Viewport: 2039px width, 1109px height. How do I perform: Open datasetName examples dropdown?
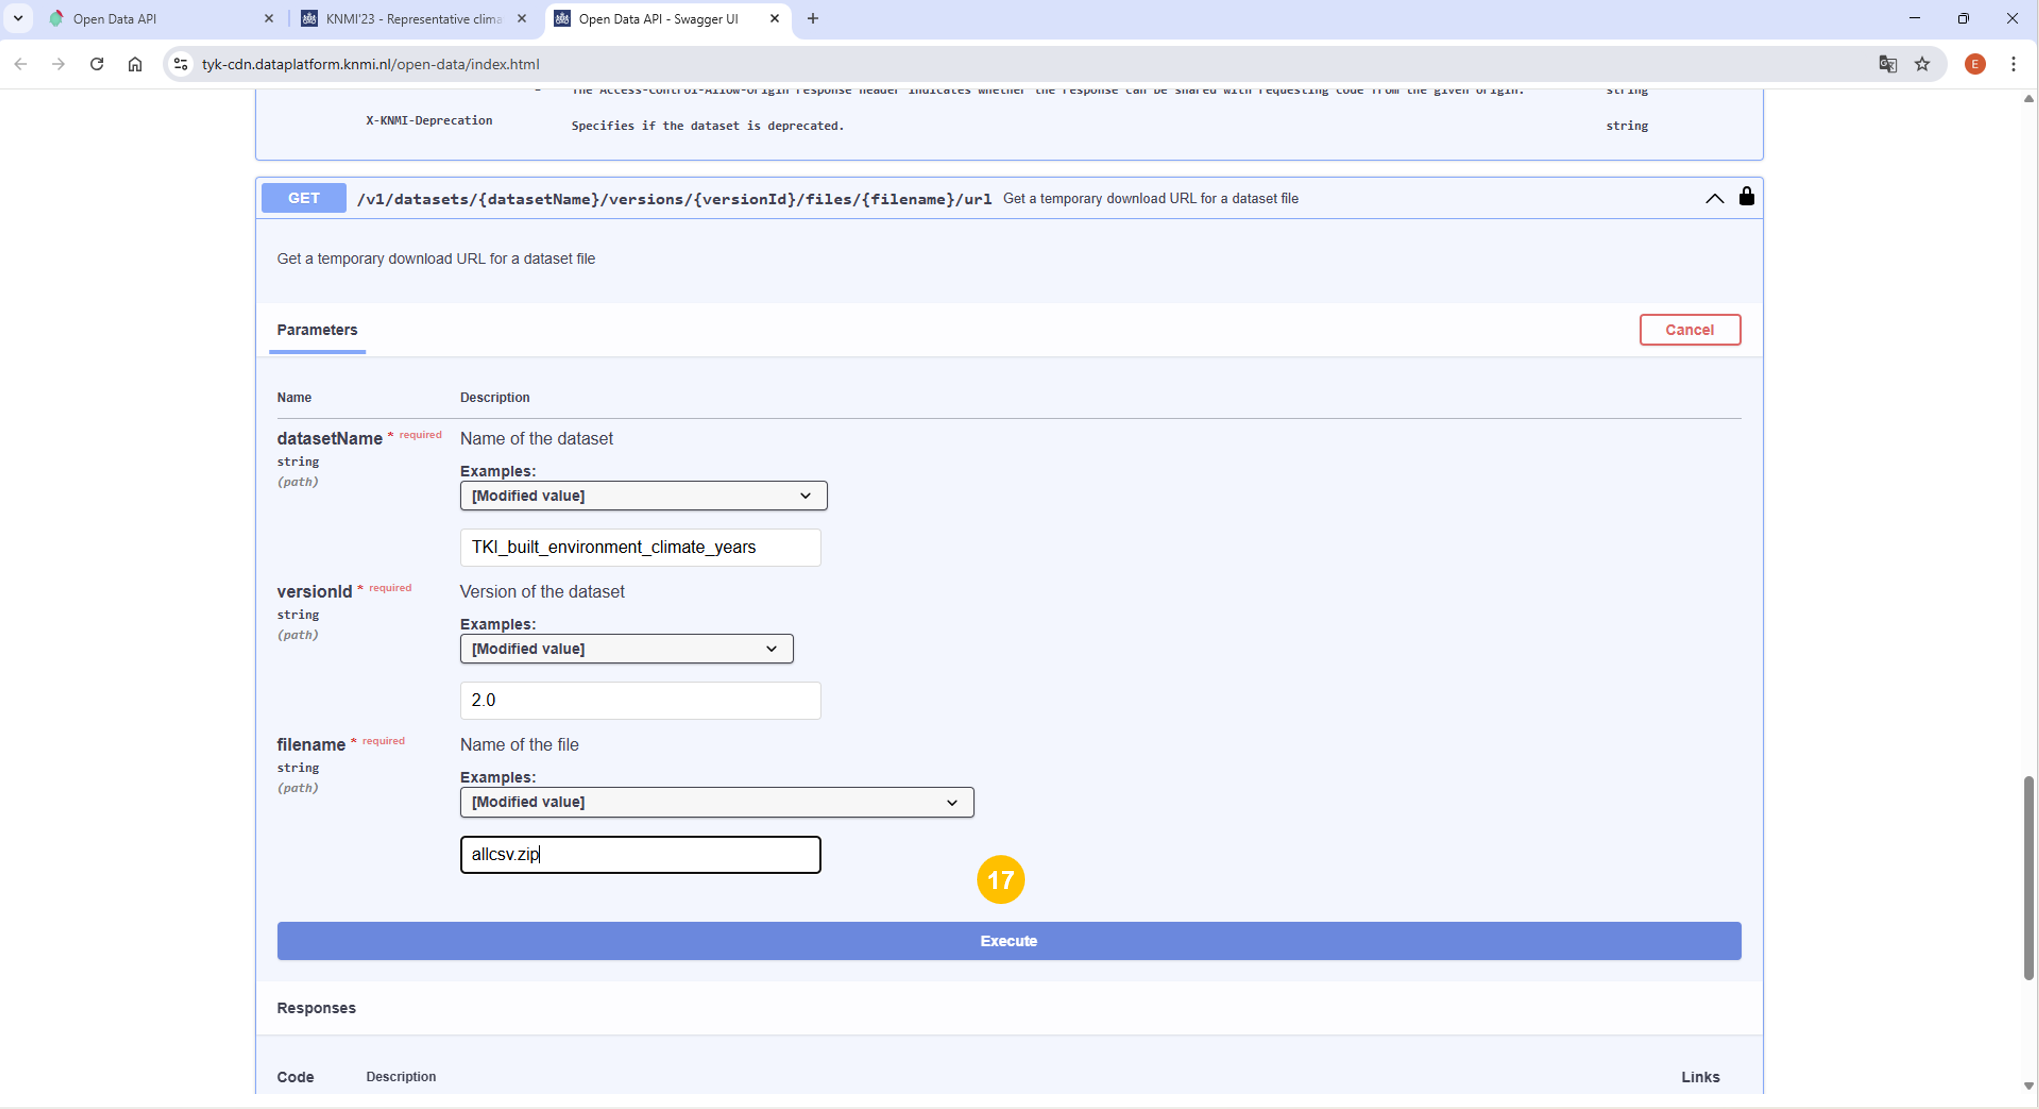(643, 496)
